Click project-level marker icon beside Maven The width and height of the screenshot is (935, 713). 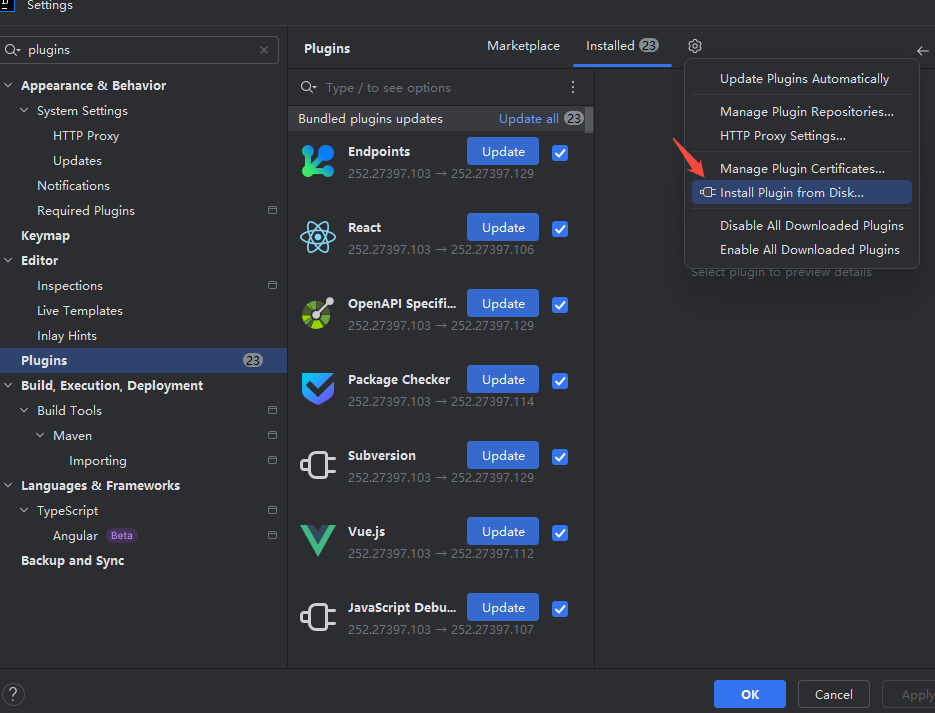click(x=273, y=435)
